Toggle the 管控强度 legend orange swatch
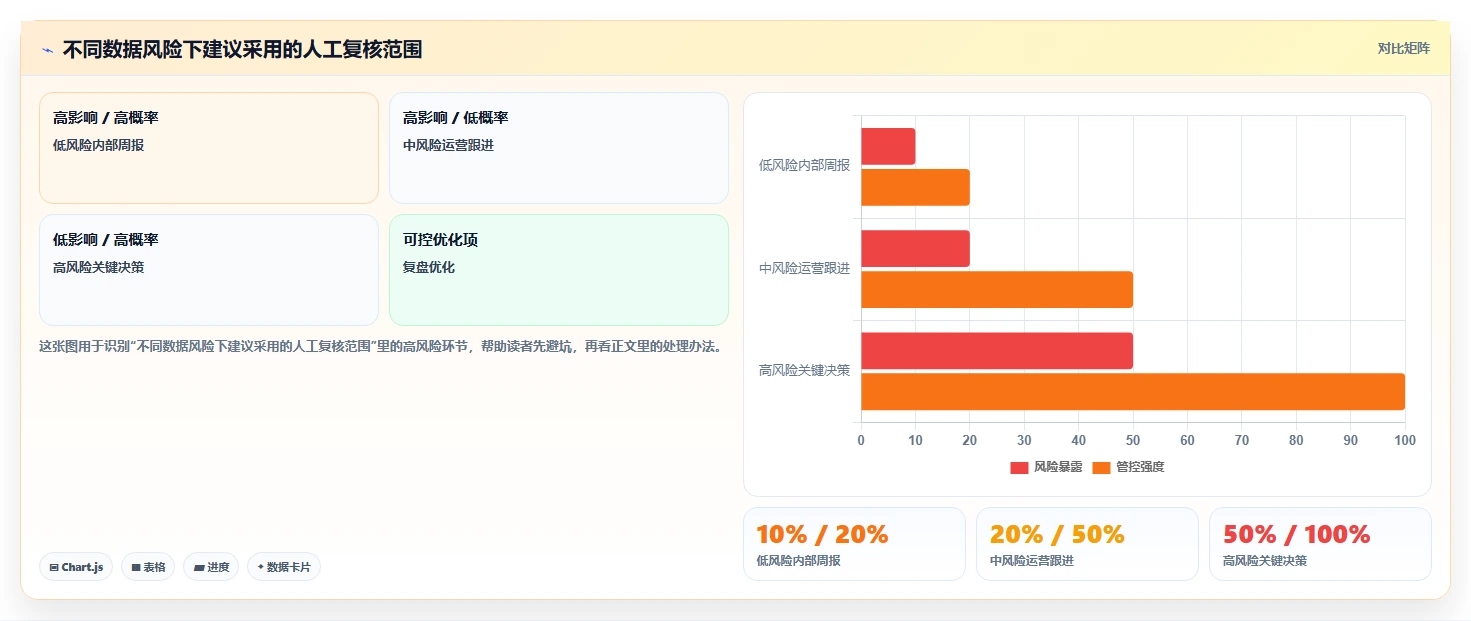 [x=1101, y=467]
